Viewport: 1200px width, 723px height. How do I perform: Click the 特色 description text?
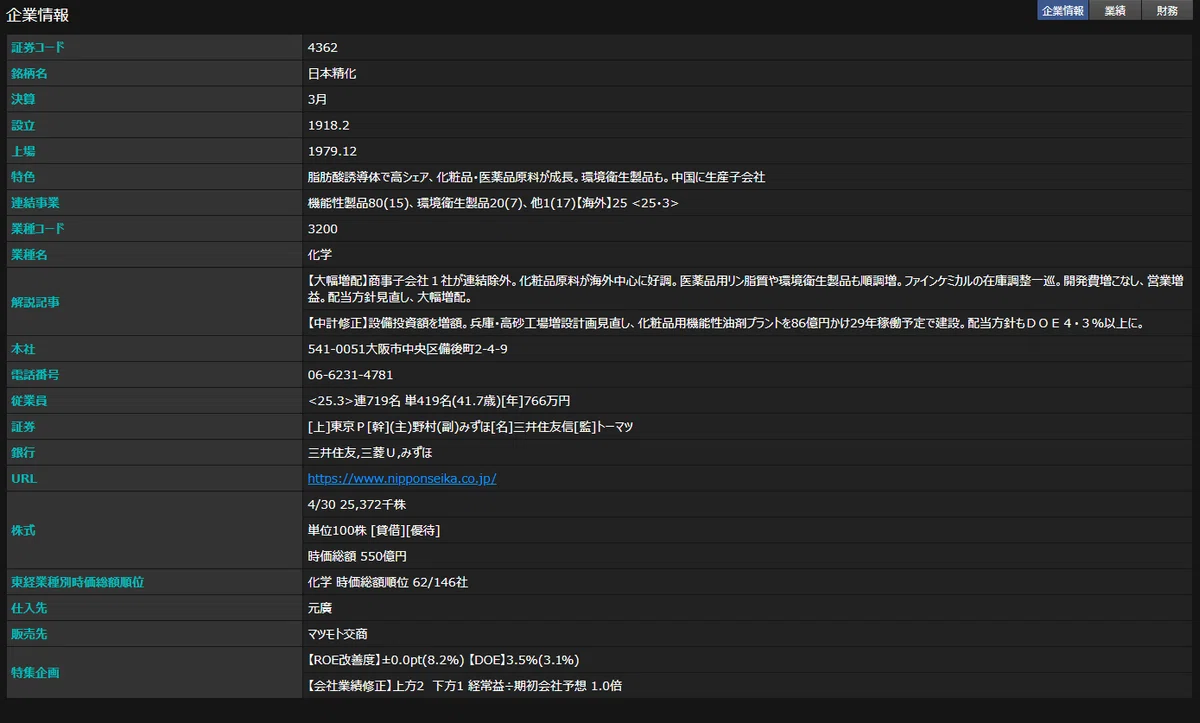pos(536,177)
